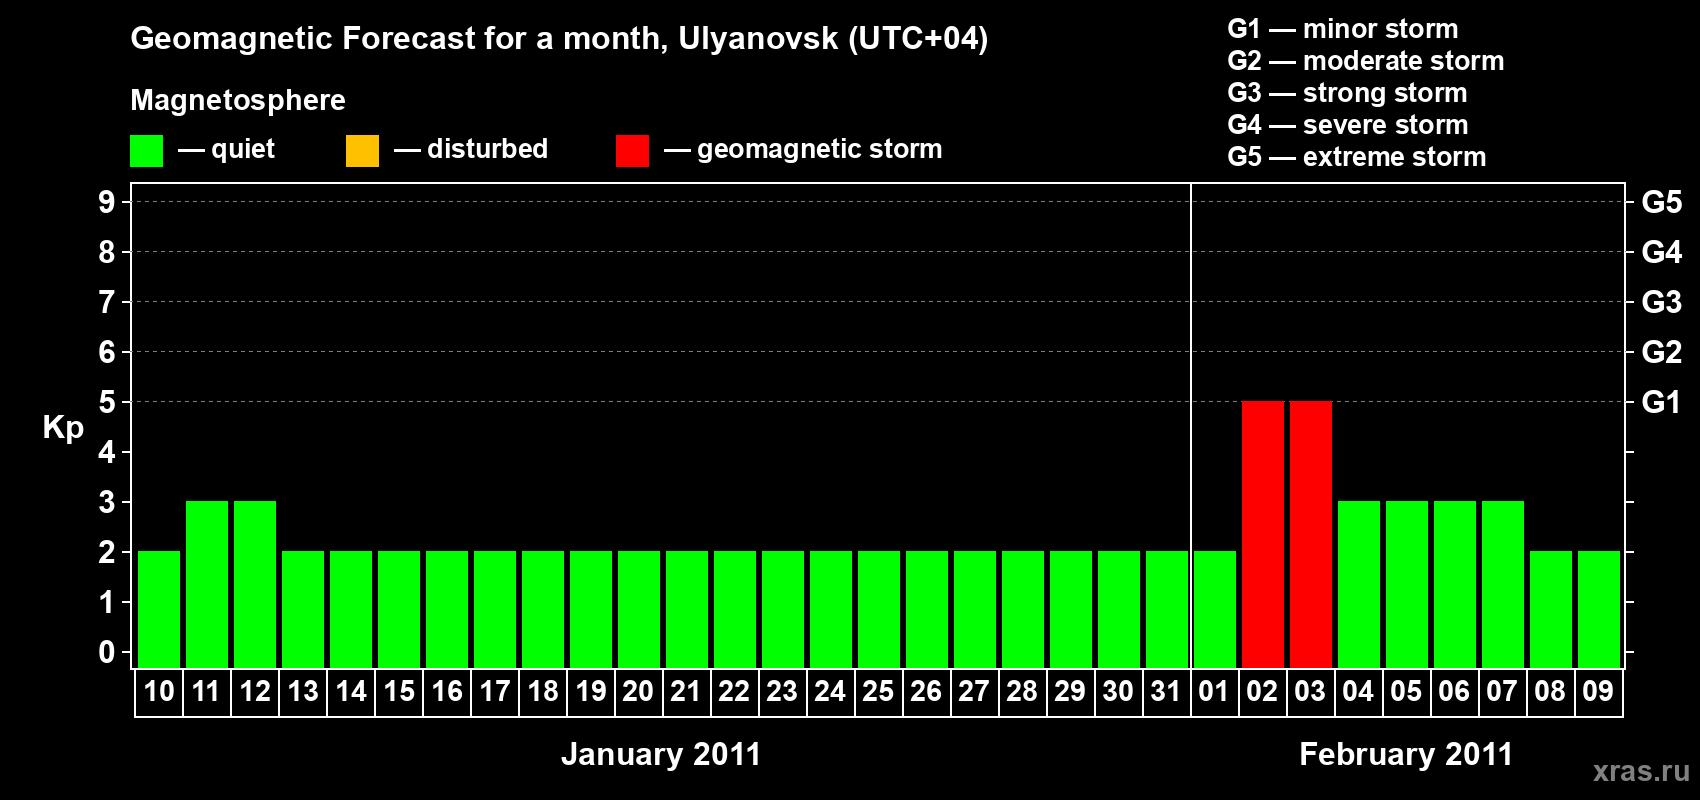
Task: Click the 'disturbed' legend label
Action: click(x=487, y=149)
